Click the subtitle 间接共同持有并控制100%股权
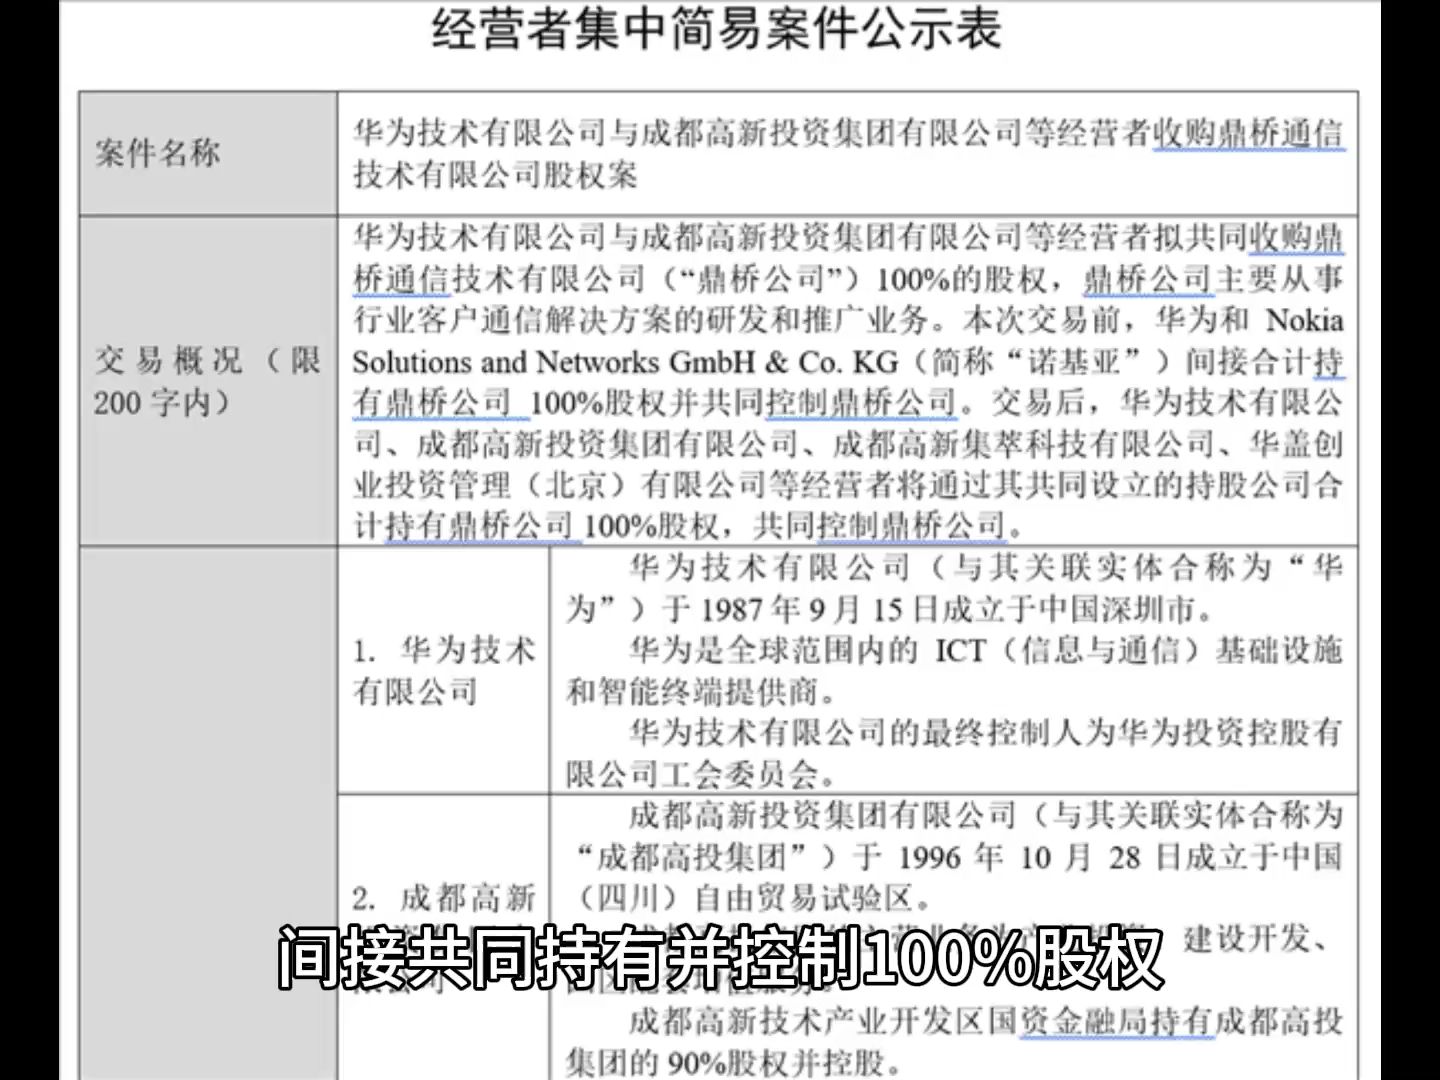 [720, 959]
